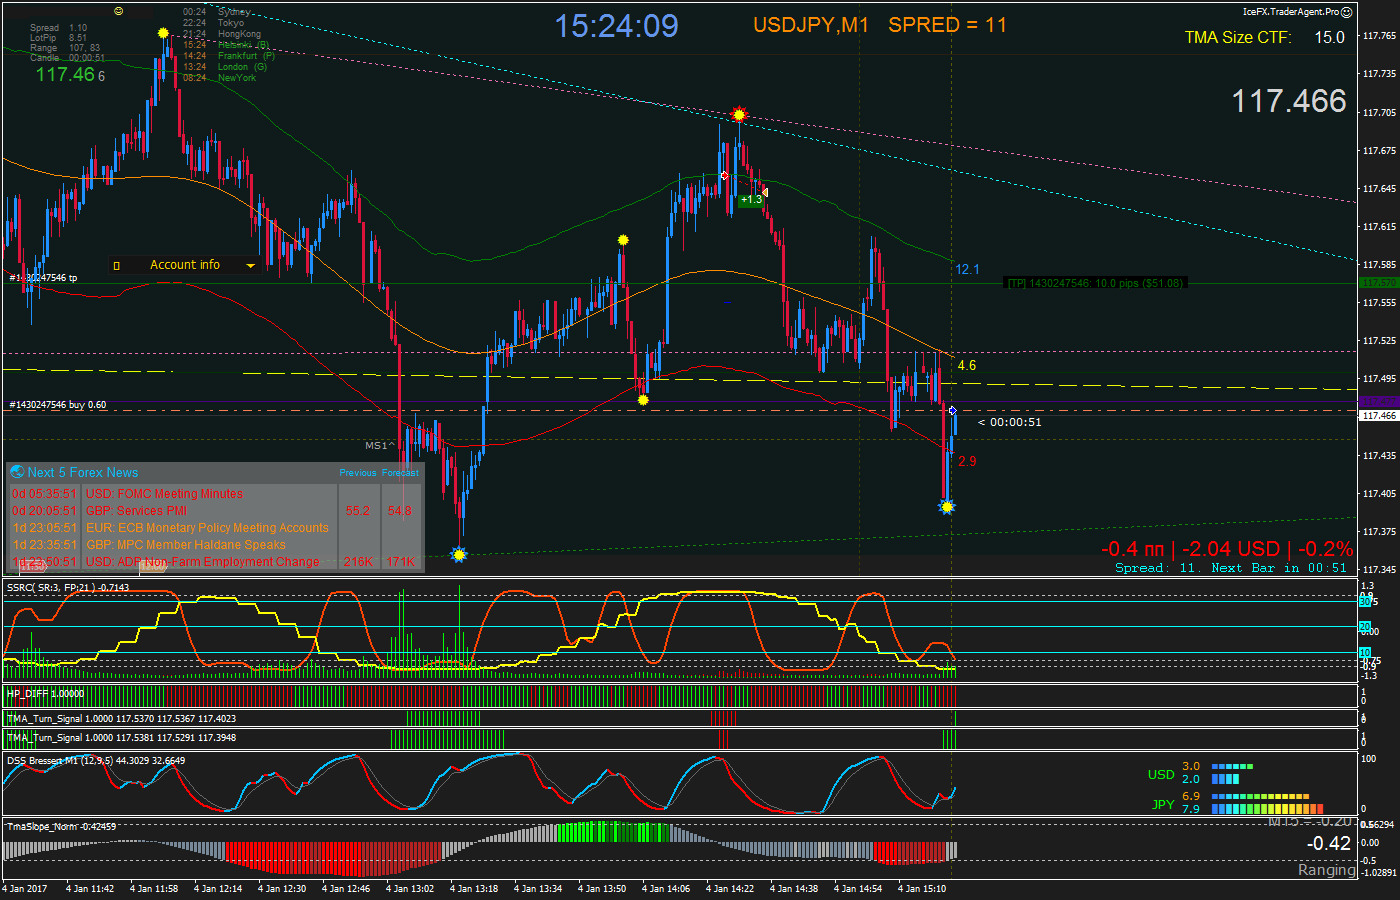Click the 171K forecast value for ADP
Screen dimensions: 1400x900
tap(400, 562)
